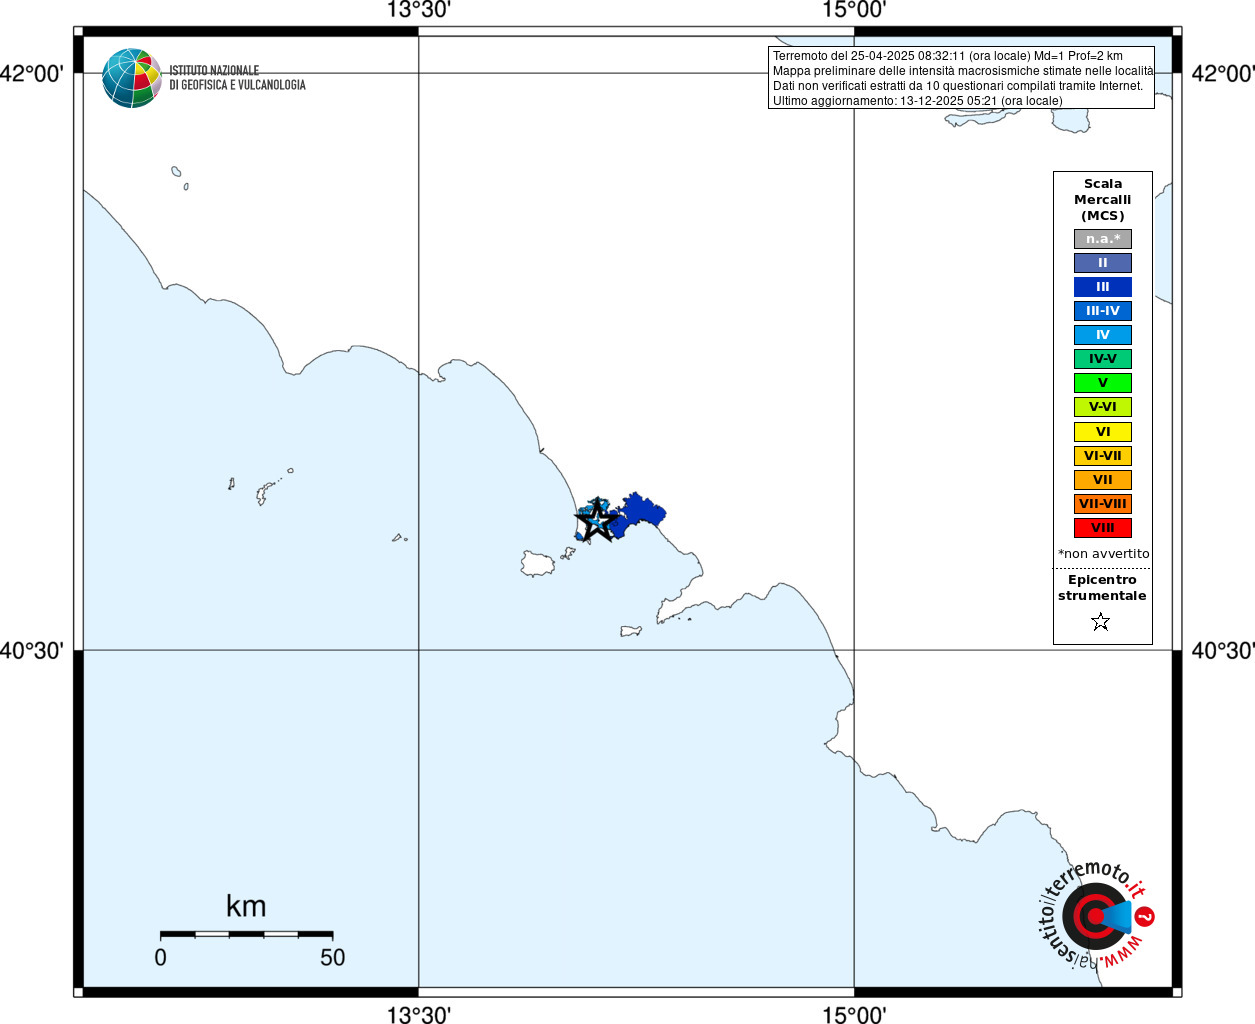Viewport: 1255px width, 1024px height.
Task: Click the '*non avvertito' legend note
Action: point(1104,554)
